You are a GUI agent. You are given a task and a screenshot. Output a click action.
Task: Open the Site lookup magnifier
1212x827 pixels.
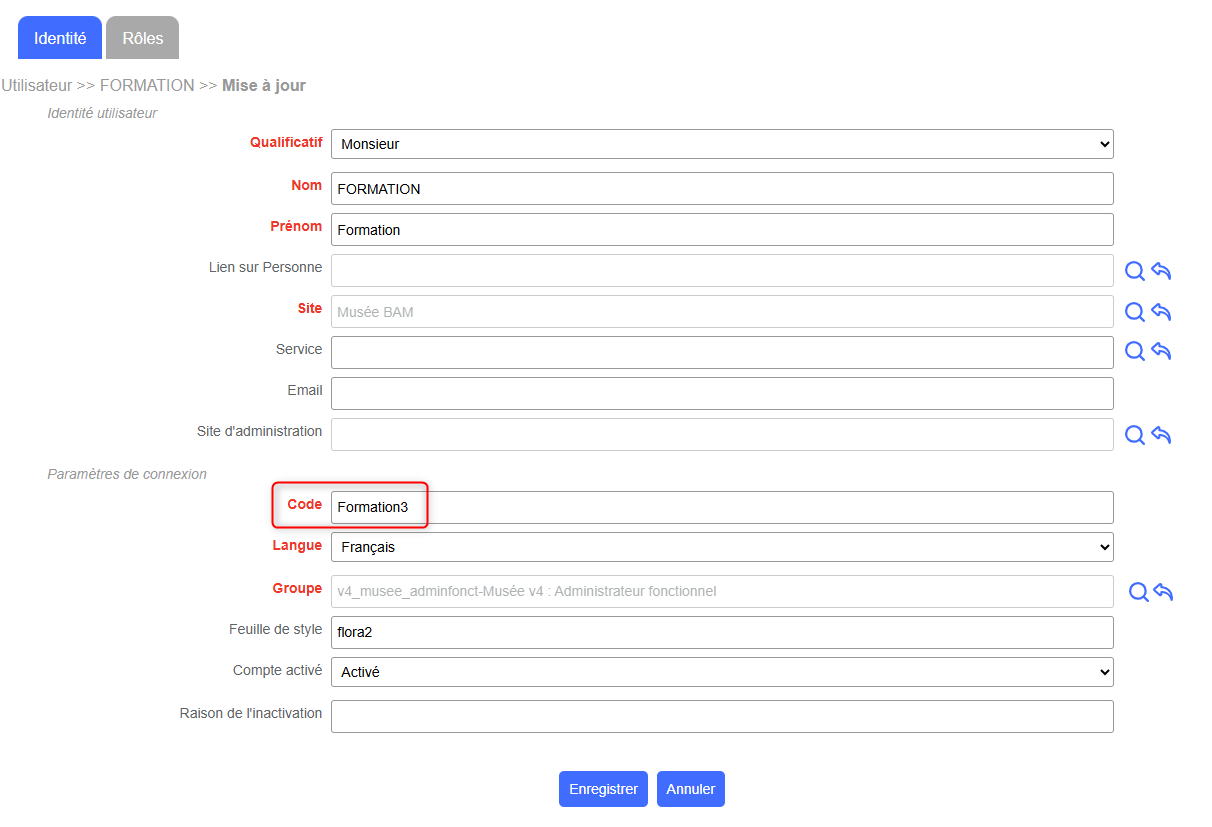[x=1135, y=312]
